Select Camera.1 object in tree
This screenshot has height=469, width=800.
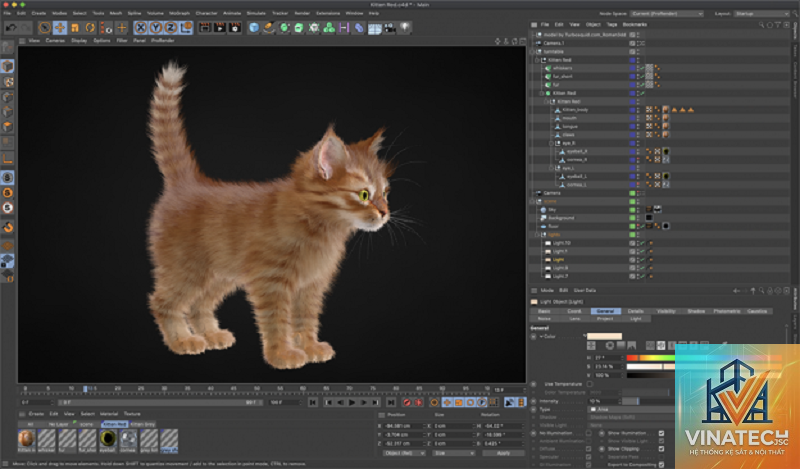click(554, 43)
